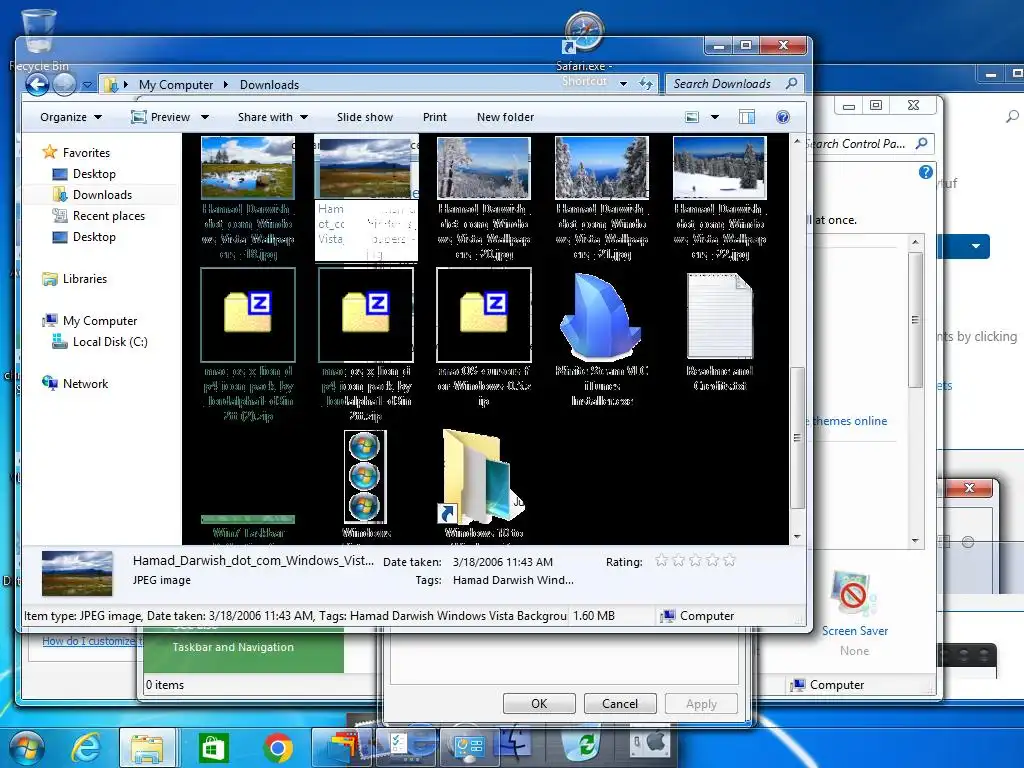Select the Windows 0.3.zip archive

tap(484, 315)
